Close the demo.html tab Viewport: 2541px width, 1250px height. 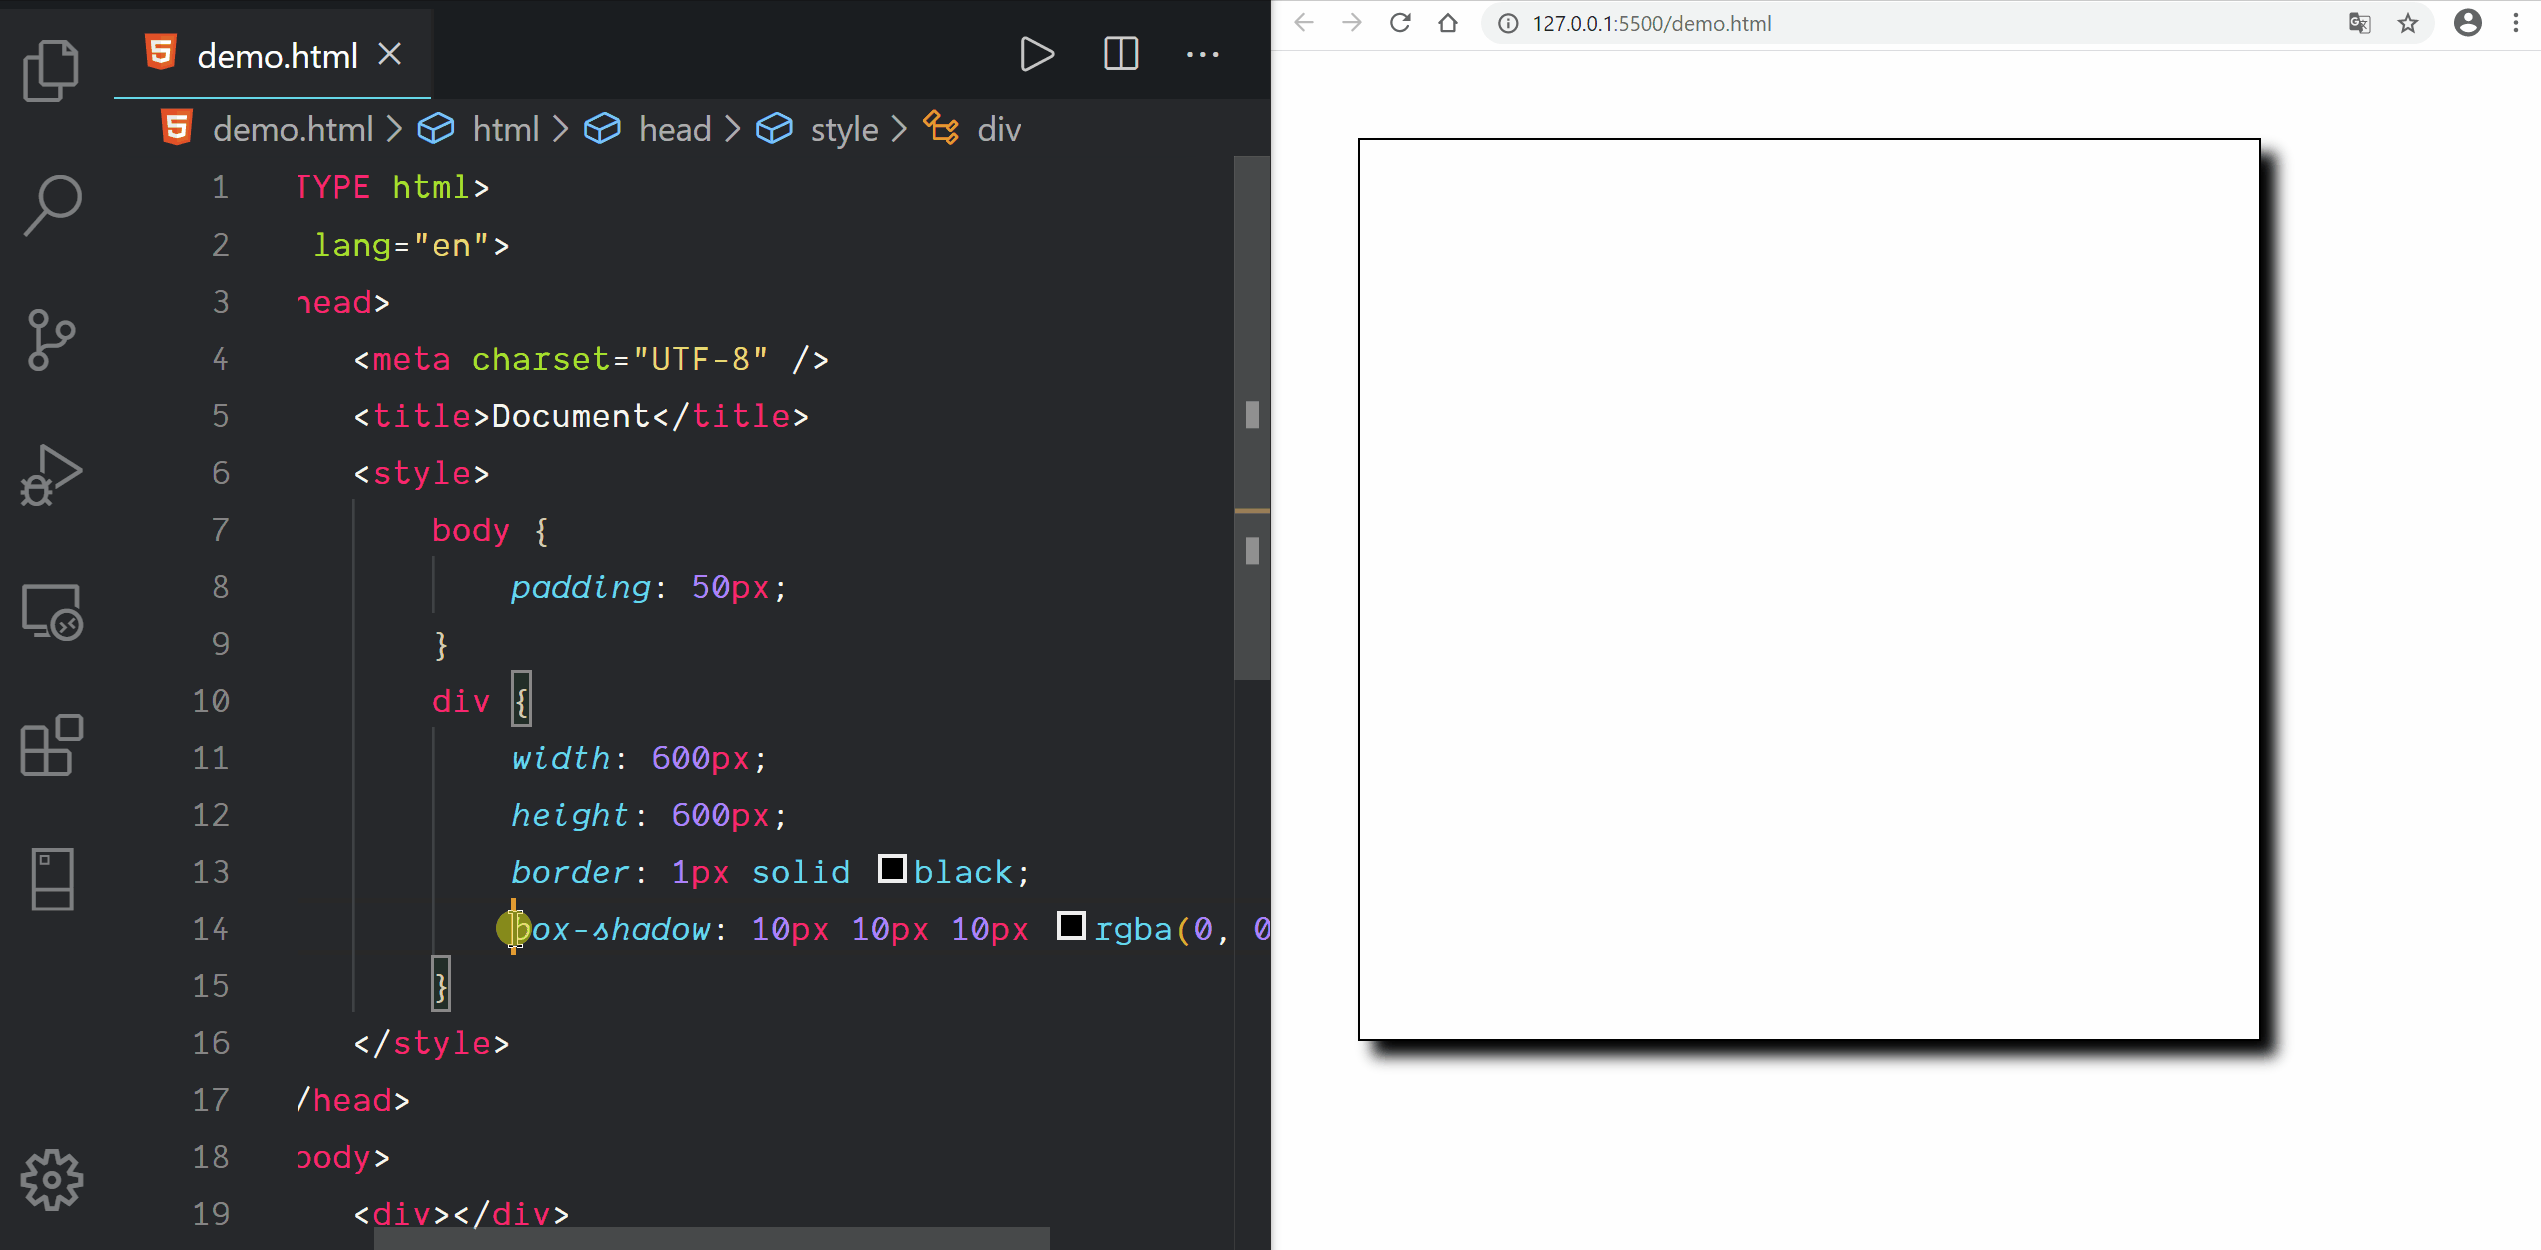pyautogui.click(x=390, y=54)
